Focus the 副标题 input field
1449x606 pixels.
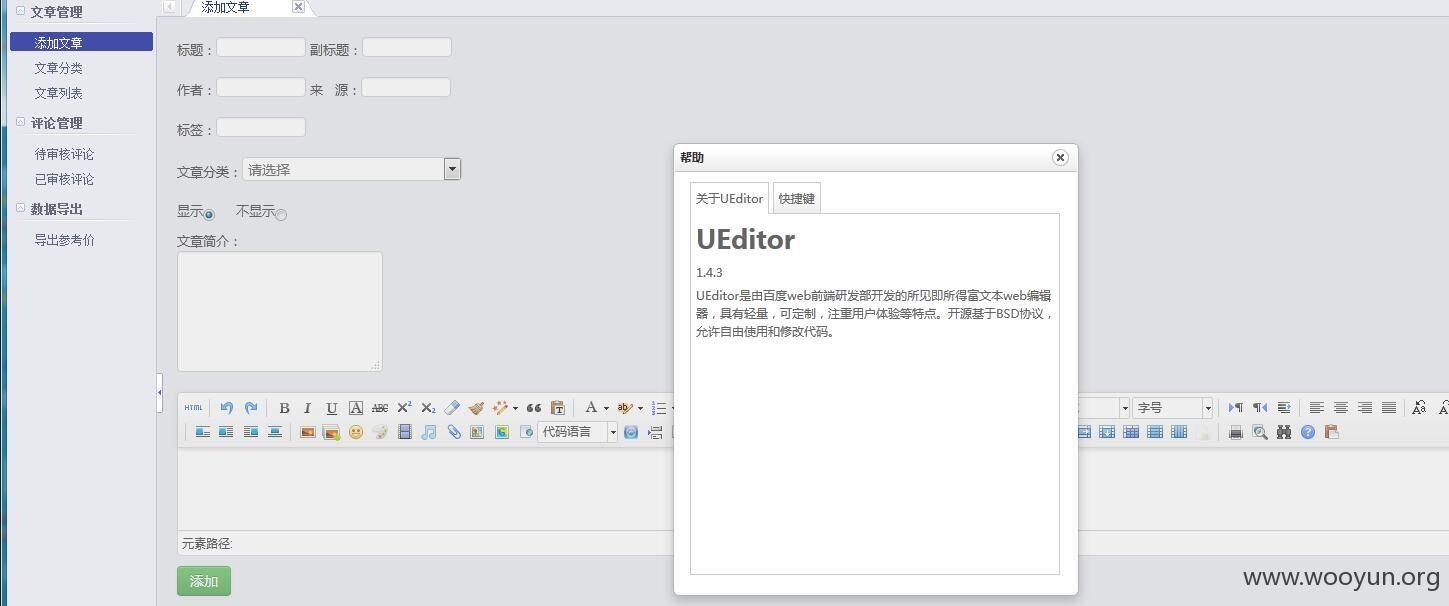click(x=407, y=47)
